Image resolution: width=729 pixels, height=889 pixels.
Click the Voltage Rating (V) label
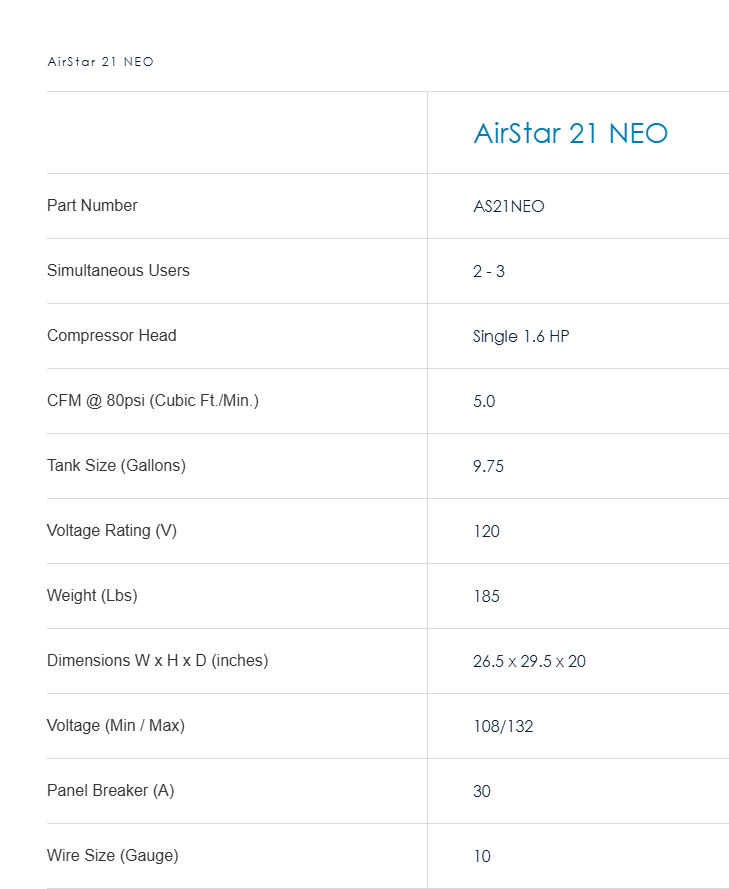tap(111, 530)
